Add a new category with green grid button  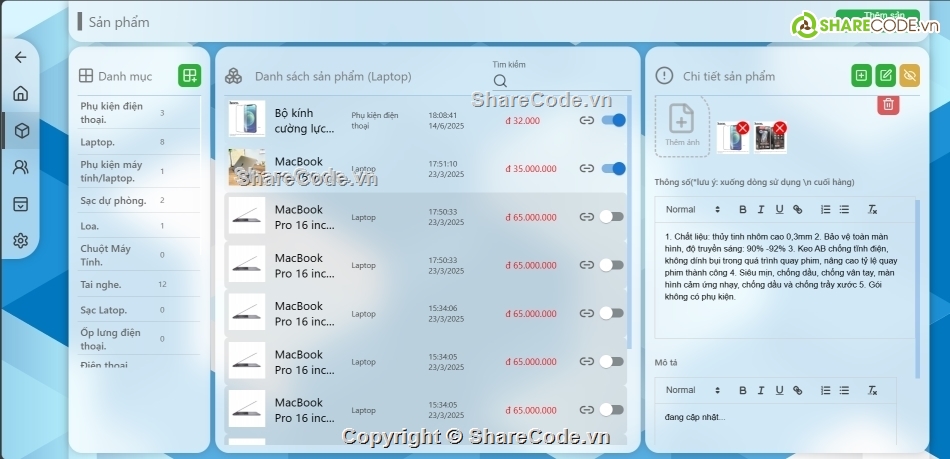[x=190, y=76]
